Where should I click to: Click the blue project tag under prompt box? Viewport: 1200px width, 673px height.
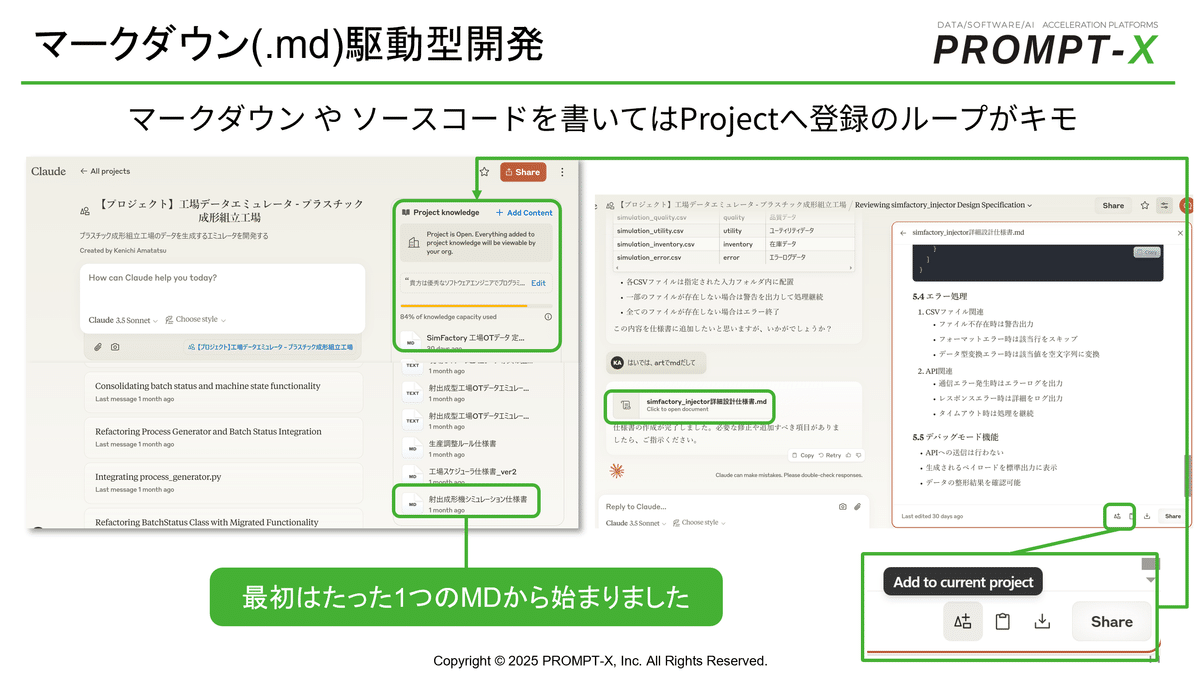[x=270, y=347]
